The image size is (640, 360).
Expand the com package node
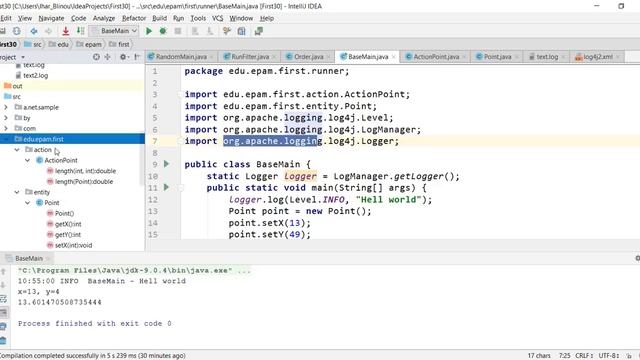tap(6, 129)
